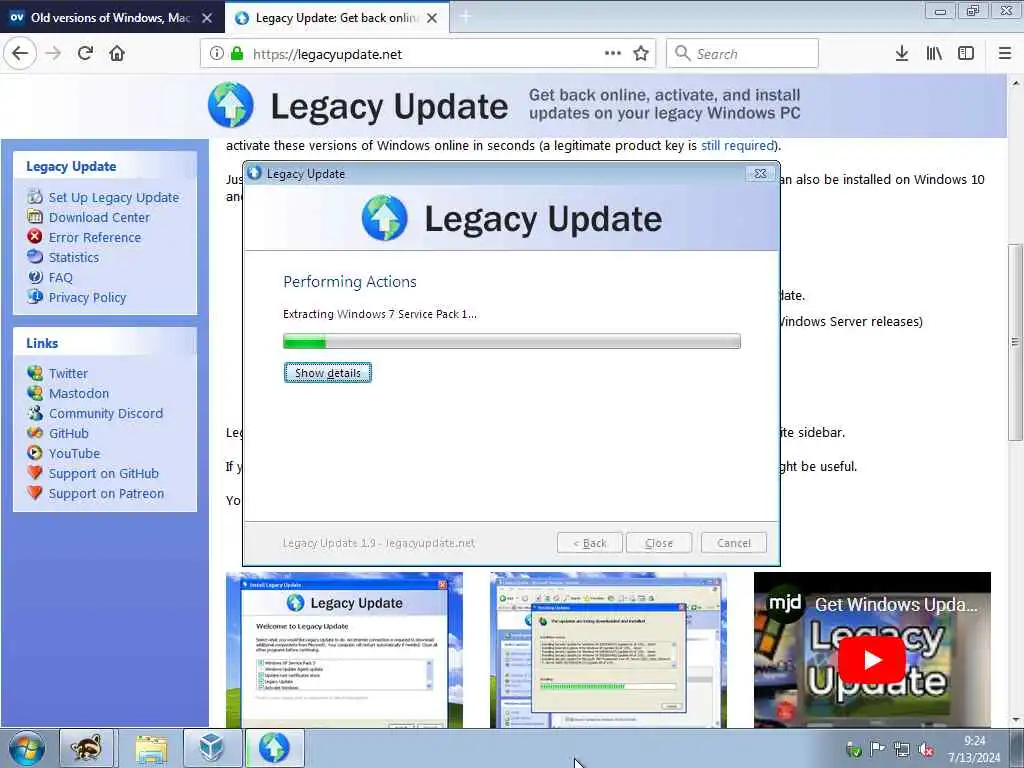Click the green padlock connection icon
This screenshot has width=1024, height=768.
pyautogui.click(x=237, y=54)
